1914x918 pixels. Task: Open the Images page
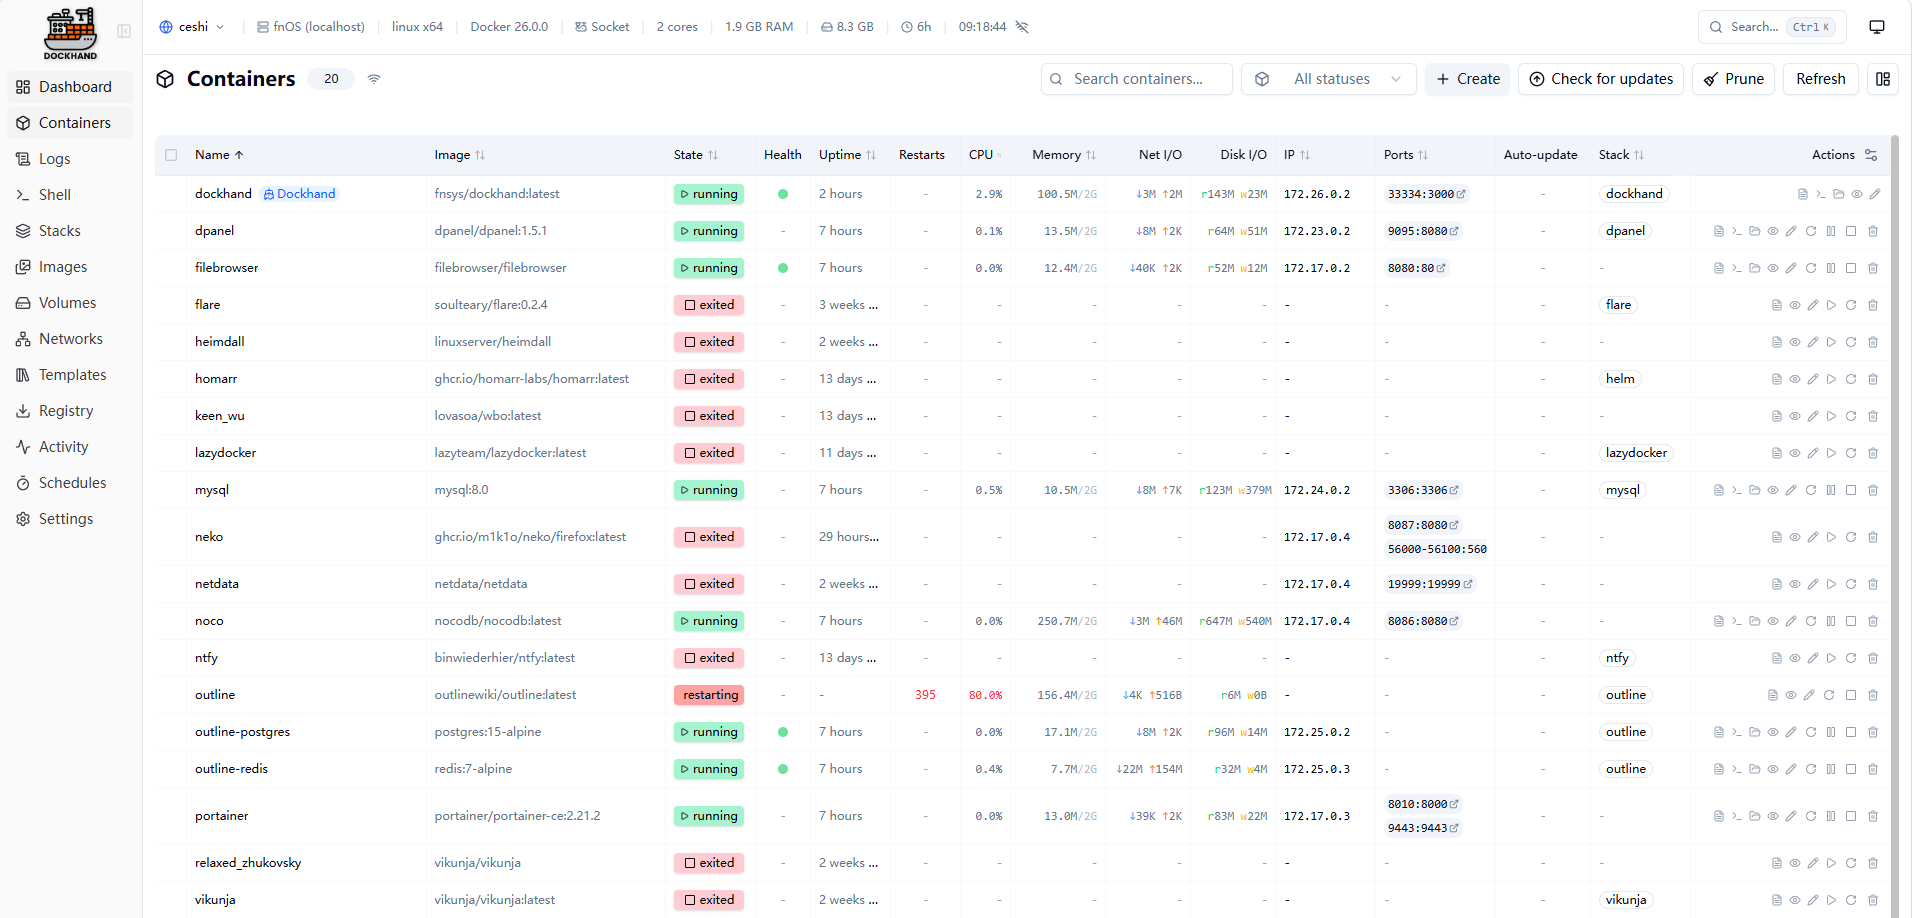tap(70, 267)
